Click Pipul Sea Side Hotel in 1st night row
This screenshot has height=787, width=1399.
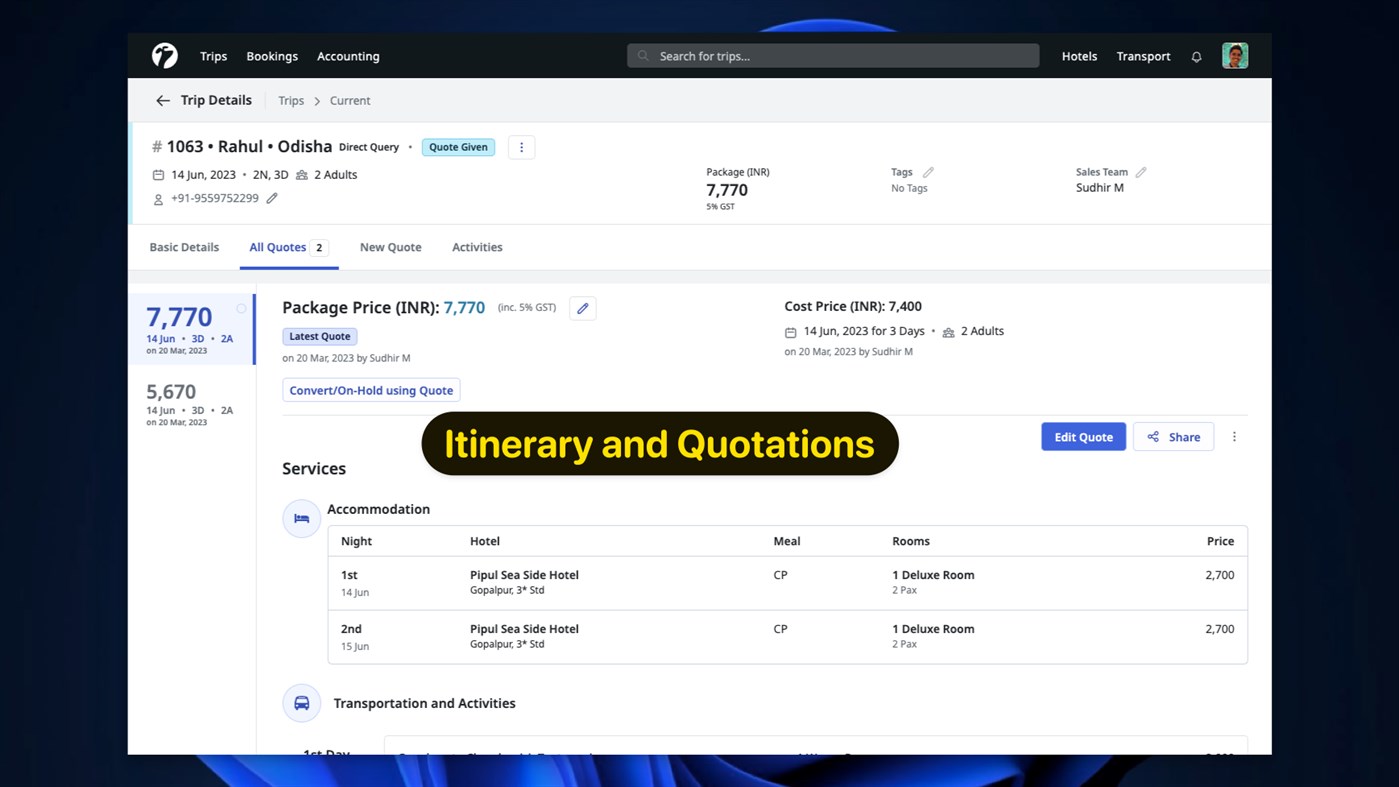click(x=524, y=575)
